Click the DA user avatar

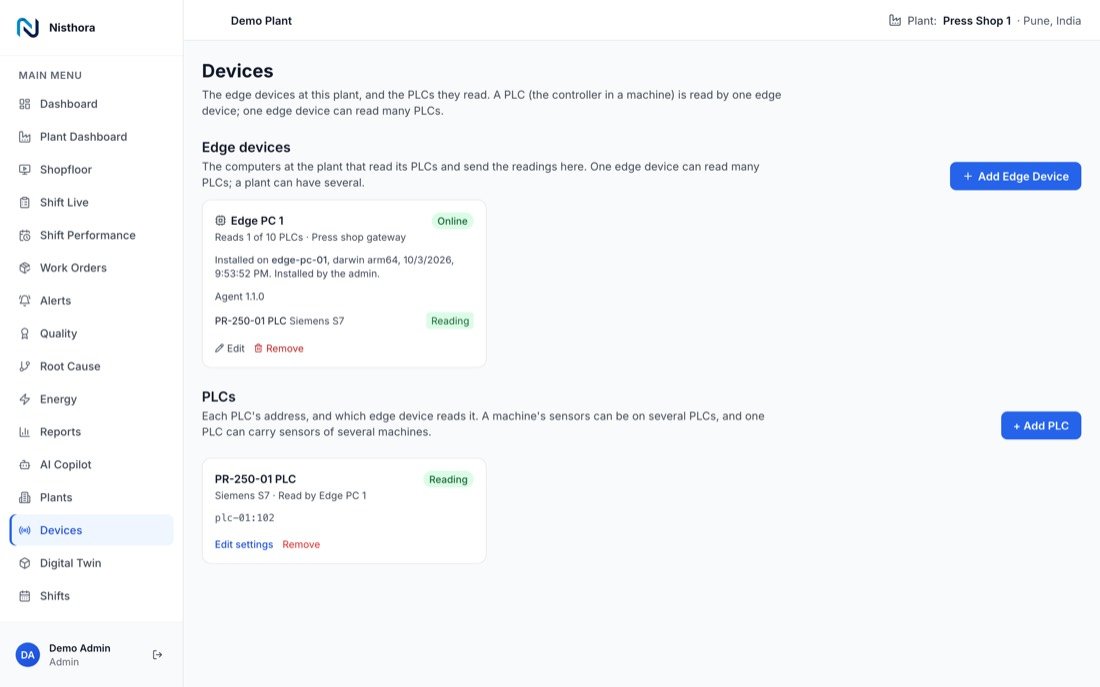(27, 655)
